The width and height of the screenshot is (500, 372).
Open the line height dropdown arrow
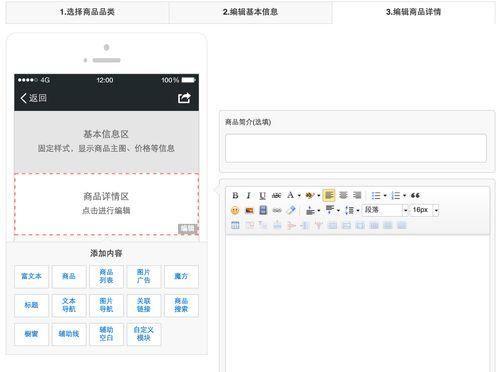pyautogui.click(x=358, y=211)
